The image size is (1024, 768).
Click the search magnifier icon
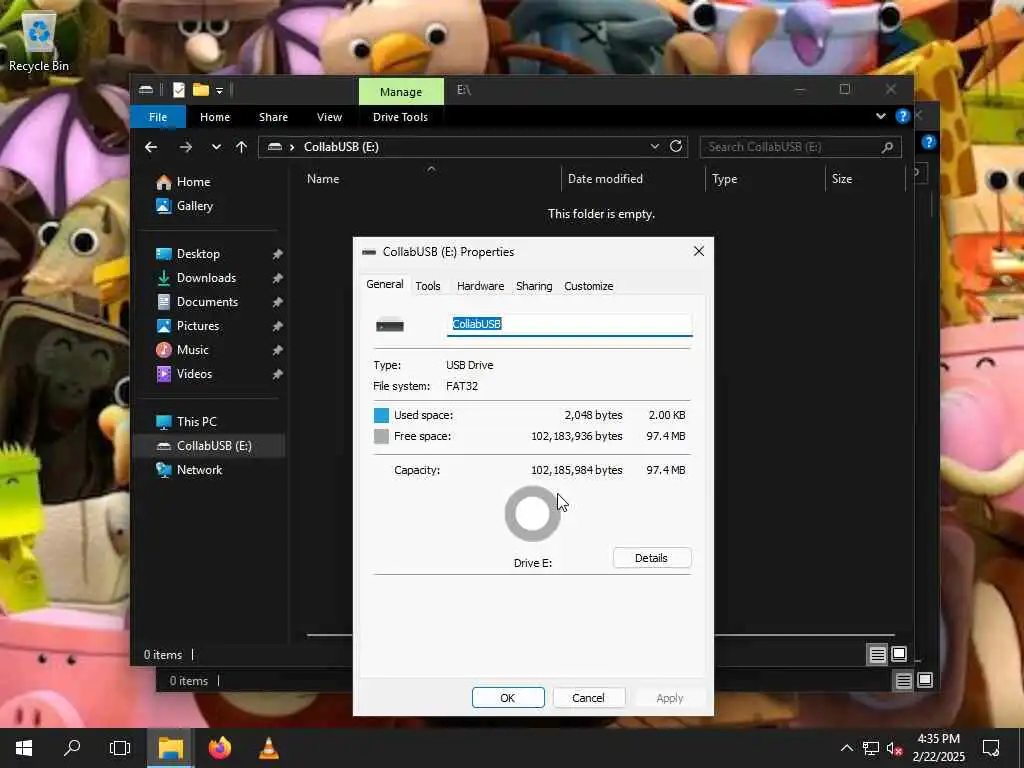887,147
